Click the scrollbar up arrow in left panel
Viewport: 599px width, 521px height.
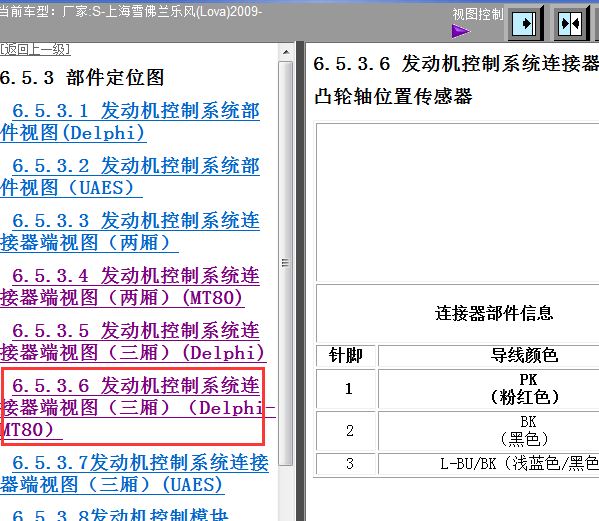pyautogui.click(x=286, y=52)
